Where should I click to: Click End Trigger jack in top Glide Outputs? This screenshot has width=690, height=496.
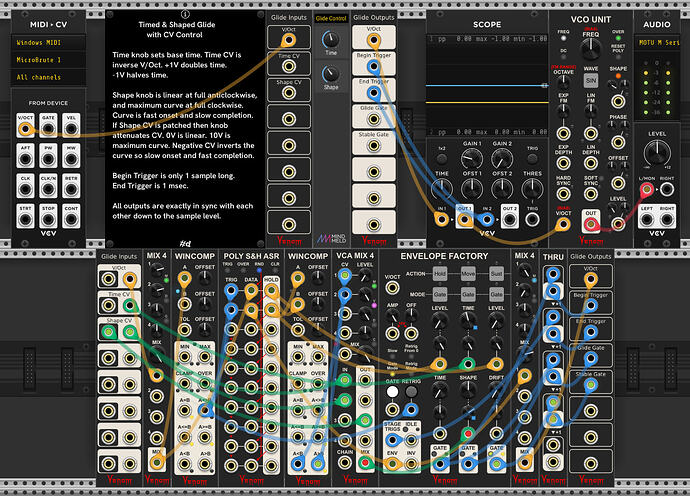374,93
